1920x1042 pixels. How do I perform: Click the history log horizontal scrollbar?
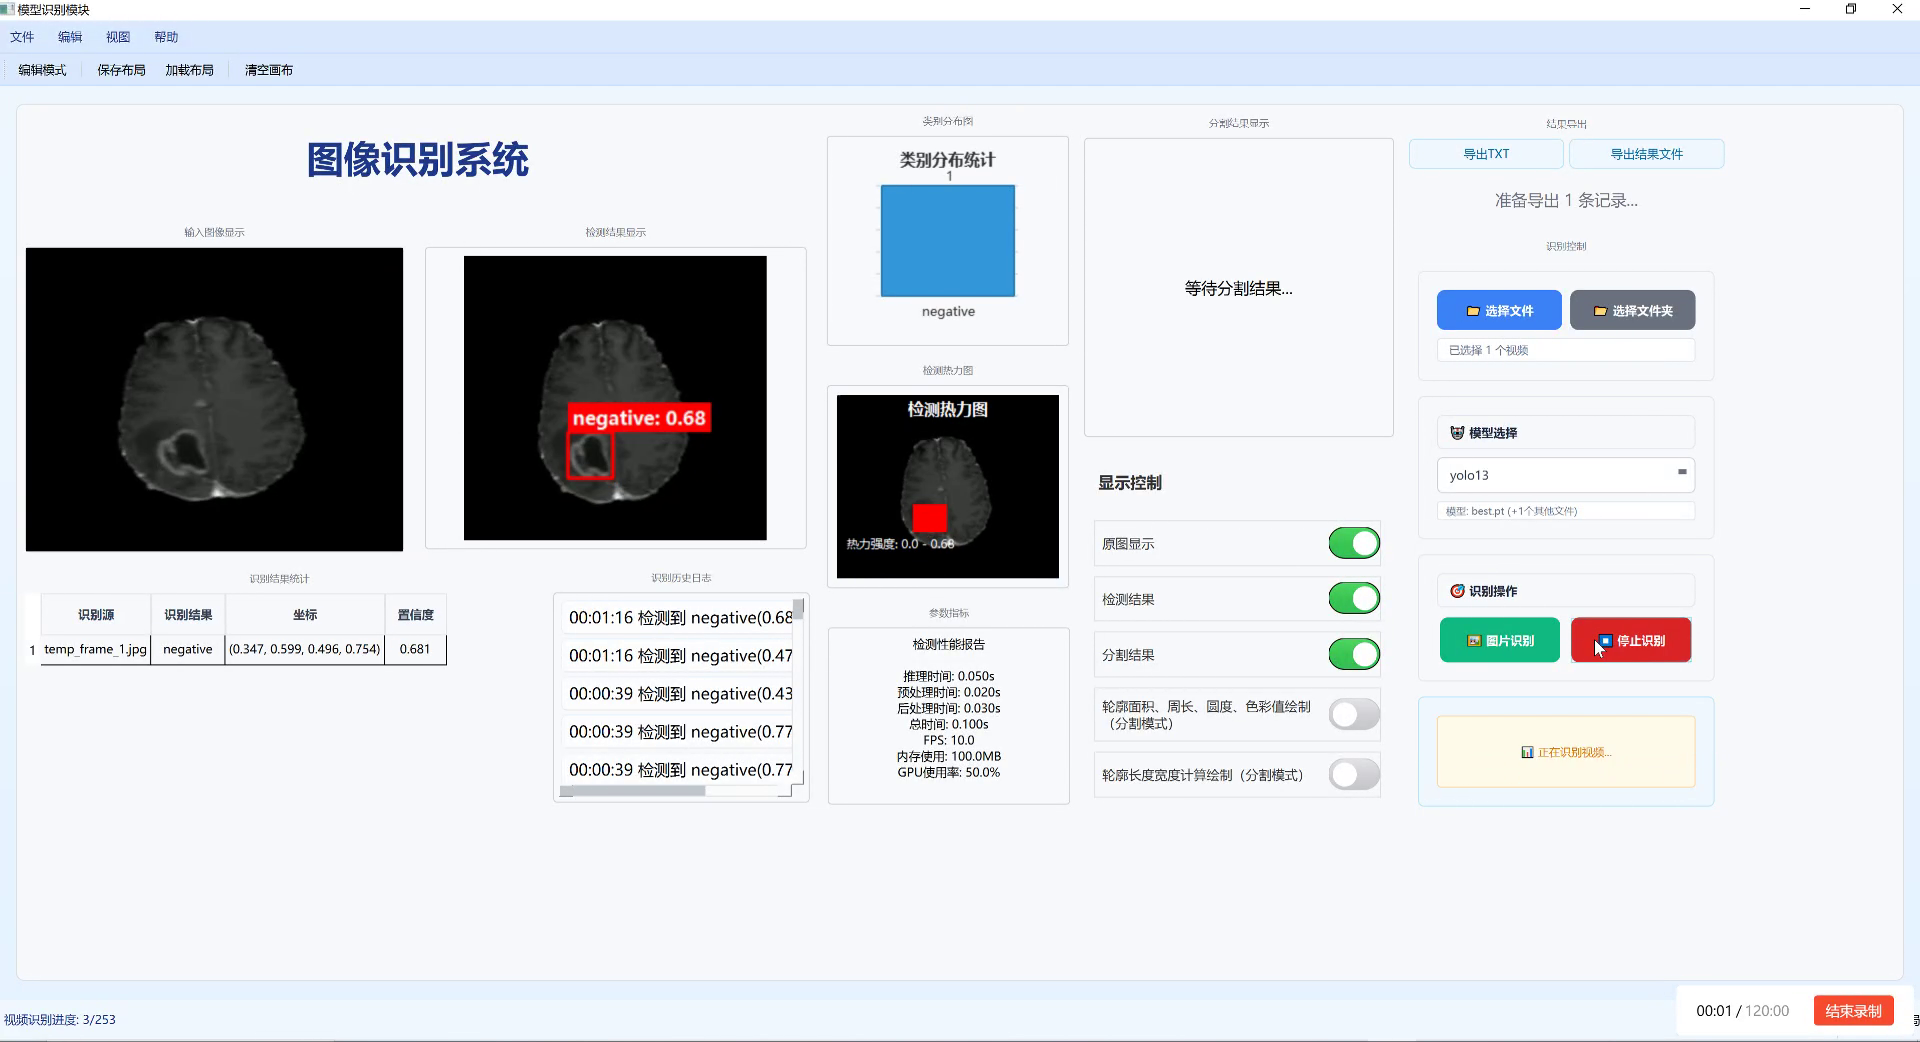(x=634, y=791)
